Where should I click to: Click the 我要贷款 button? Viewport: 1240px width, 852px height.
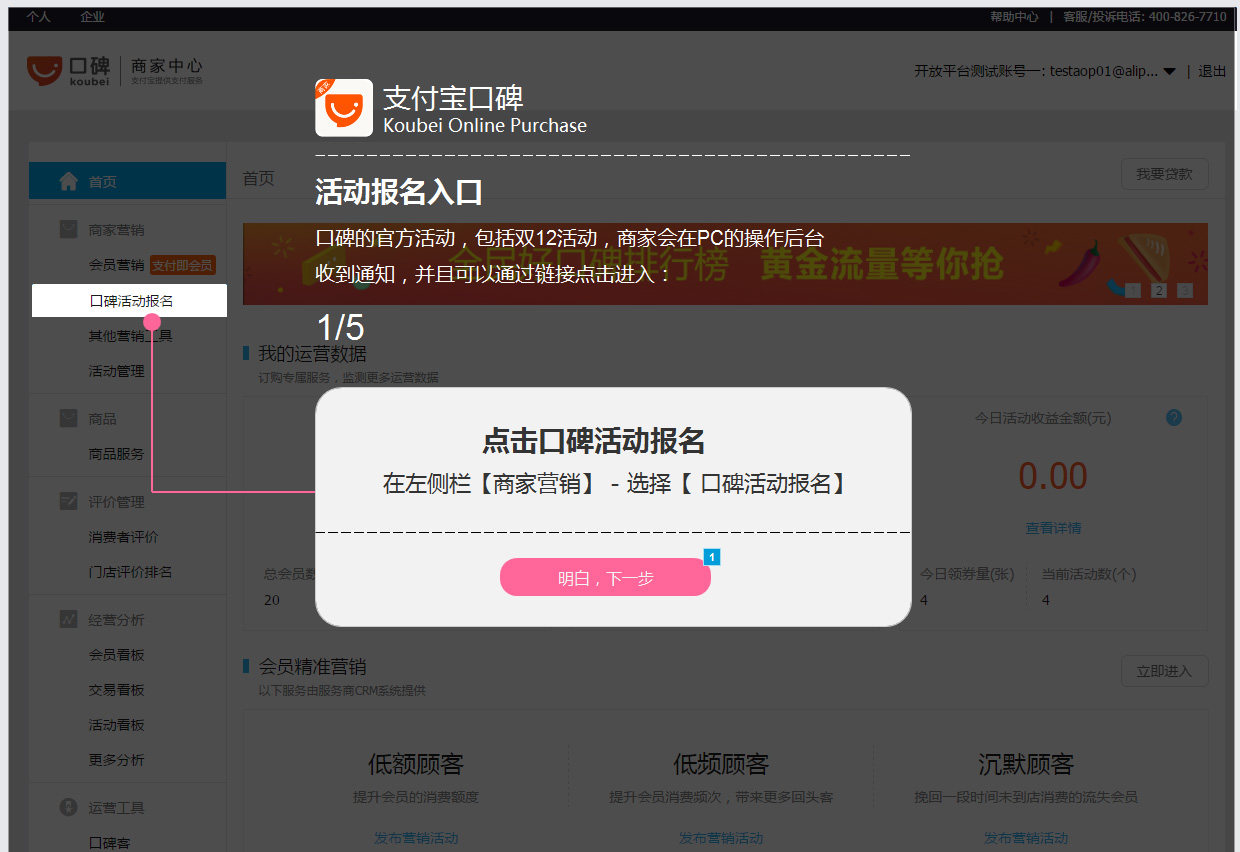[x=1164, y=174]
